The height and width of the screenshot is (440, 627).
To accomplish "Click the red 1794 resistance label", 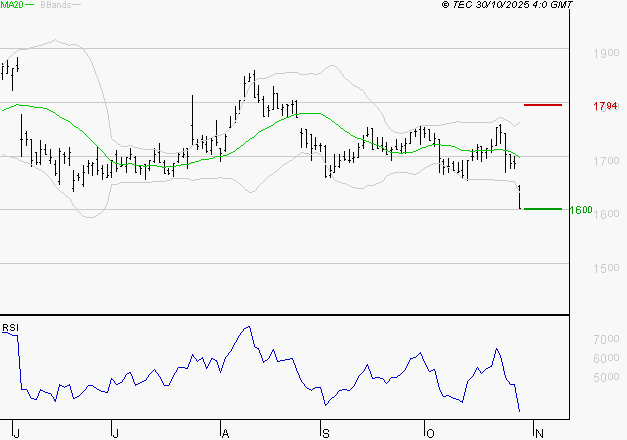I will (x=605, y=106).
